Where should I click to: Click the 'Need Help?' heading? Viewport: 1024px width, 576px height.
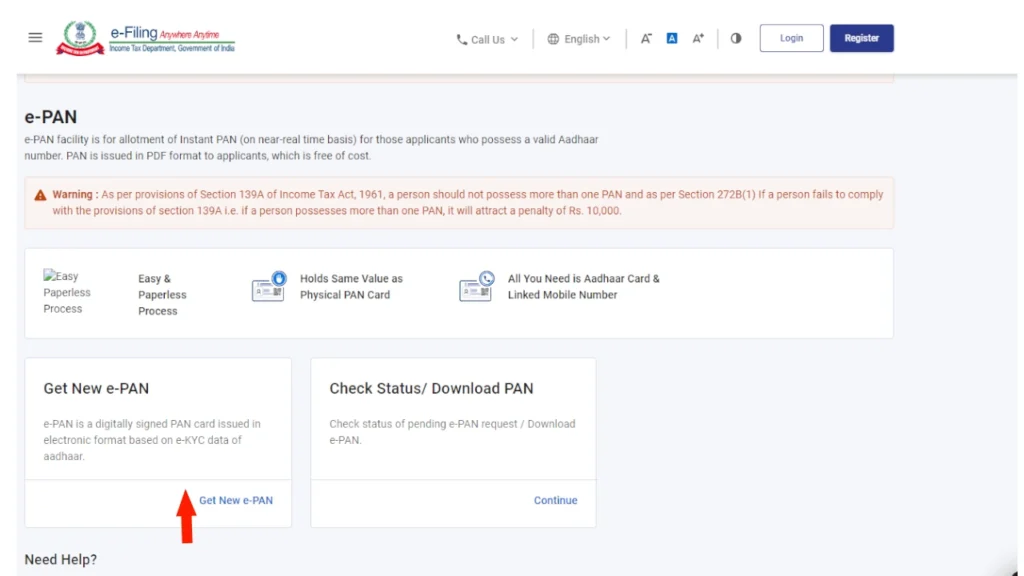61,560
